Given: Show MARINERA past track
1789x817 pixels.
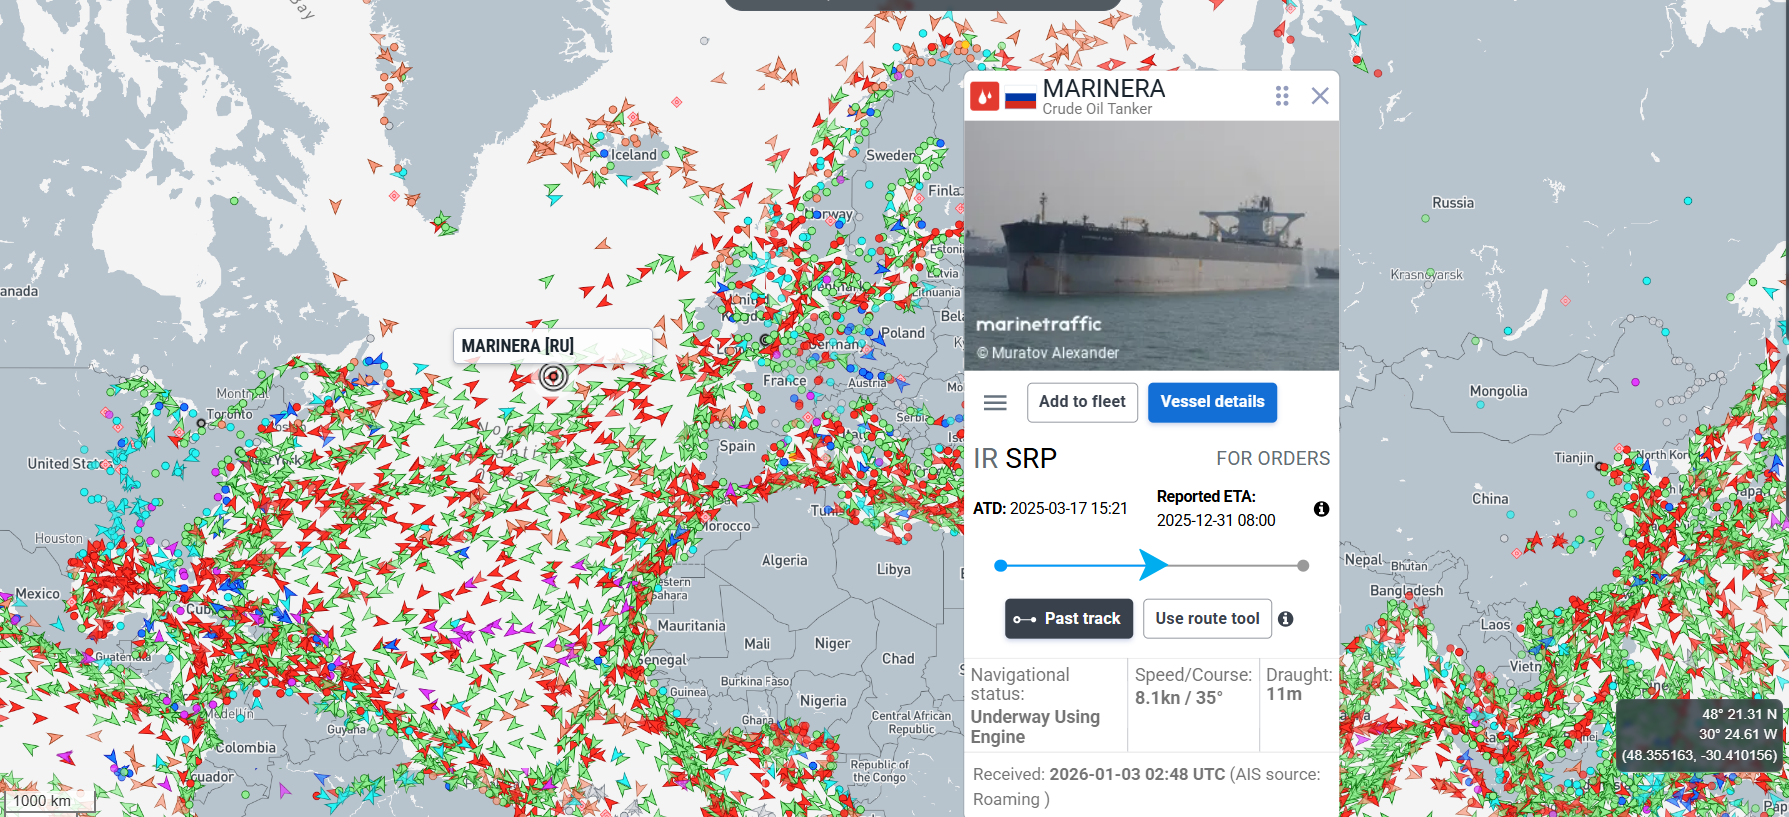Looking at the screenshot, I should (x=1069, y=619).
